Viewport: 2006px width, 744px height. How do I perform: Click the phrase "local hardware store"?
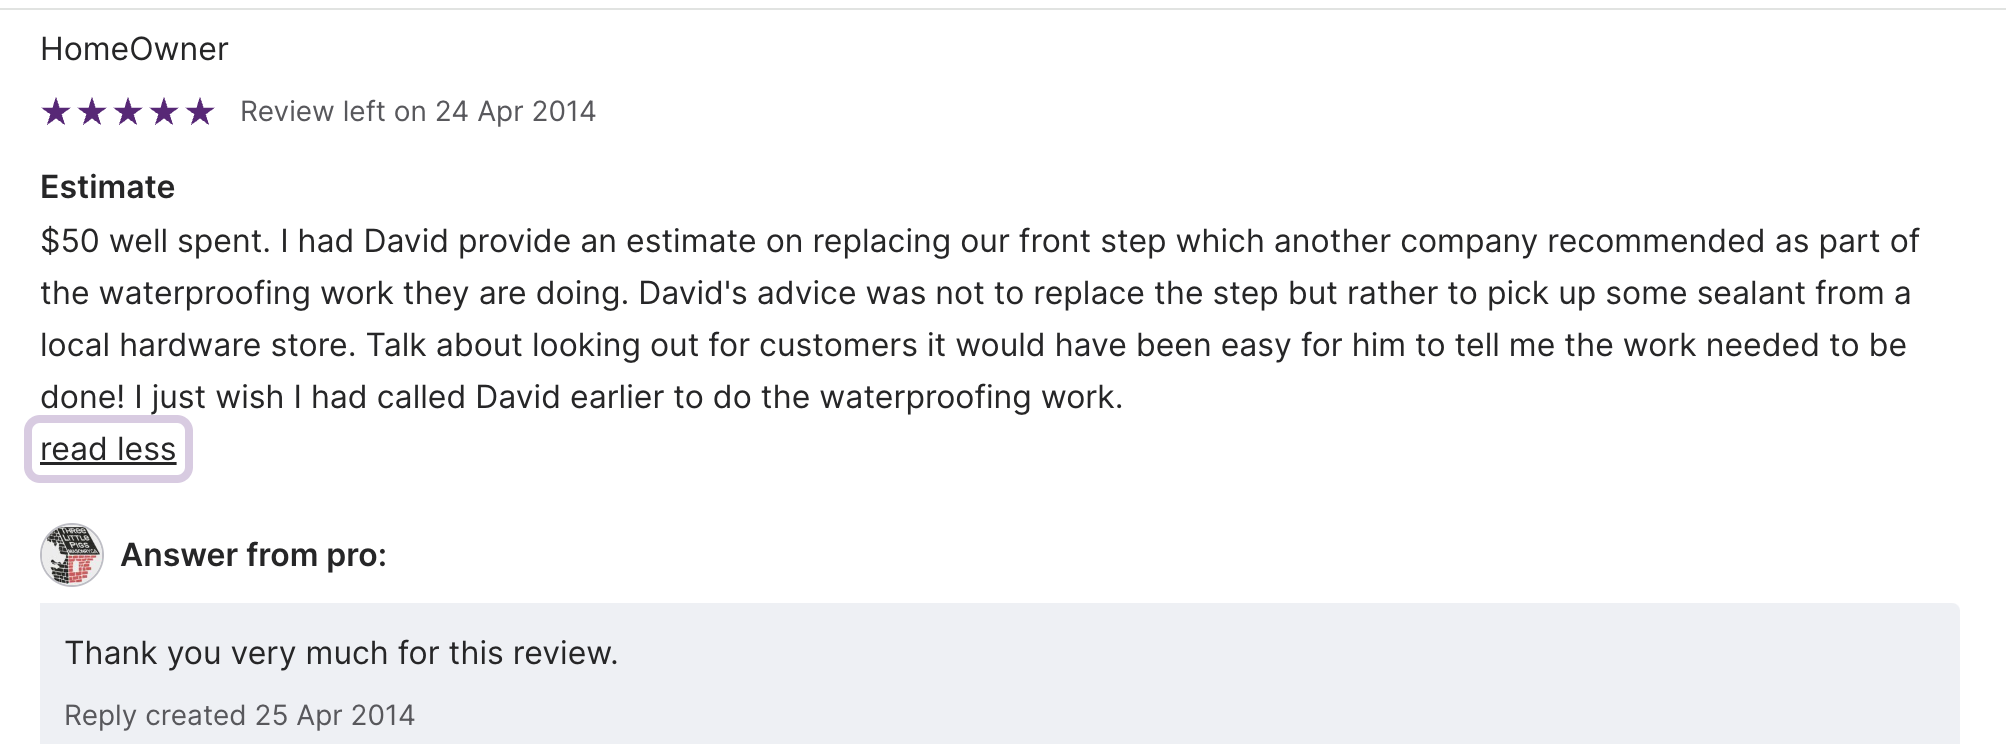[196, 345]
